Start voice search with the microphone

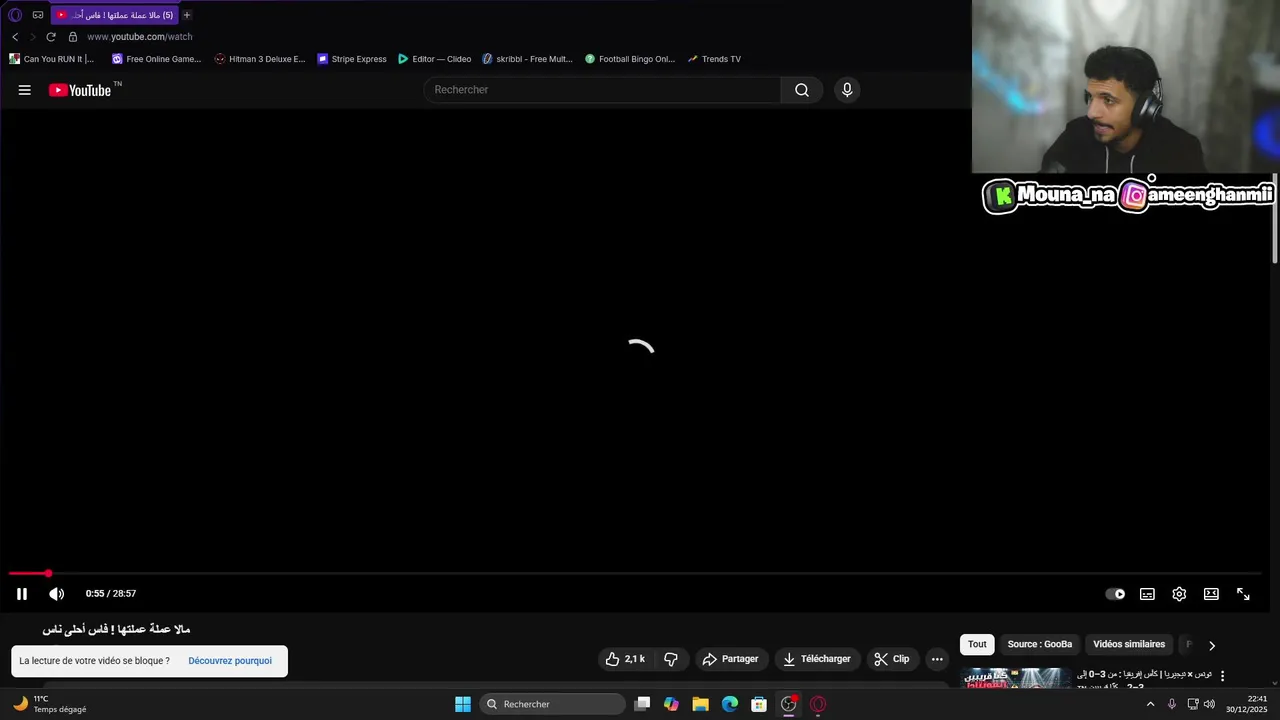(847, 90)
